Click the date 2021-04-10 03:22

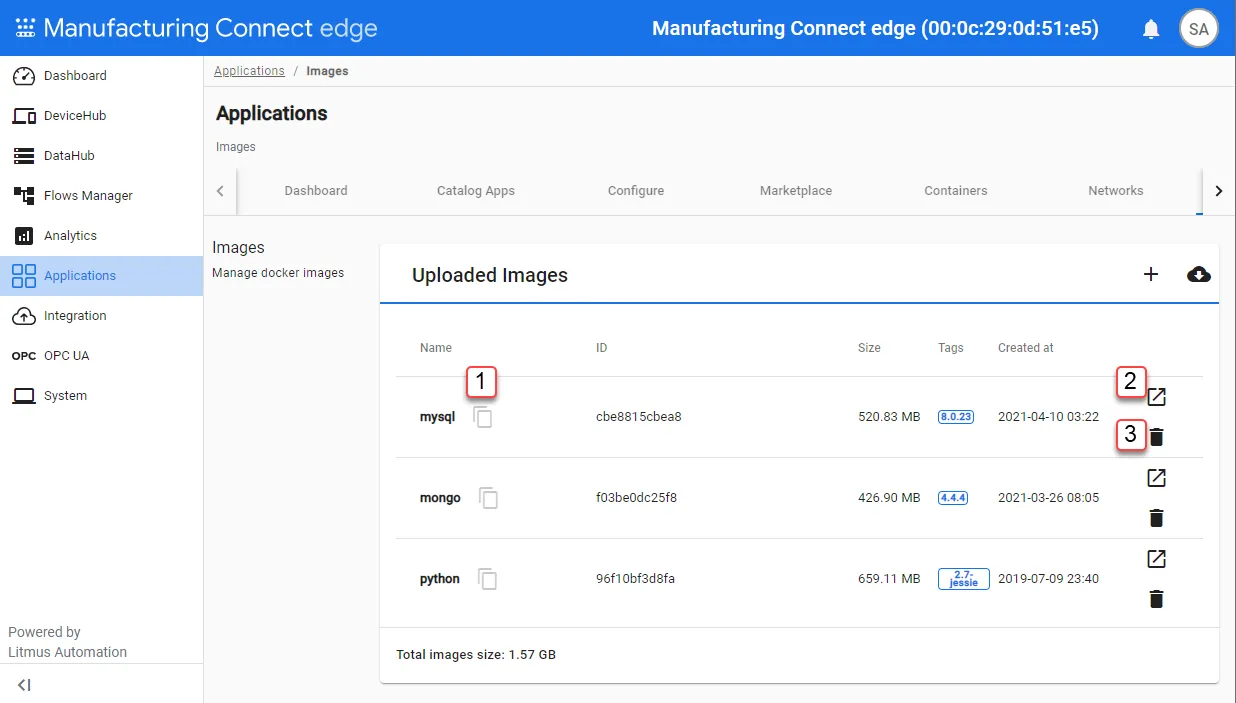point(1048,417)
